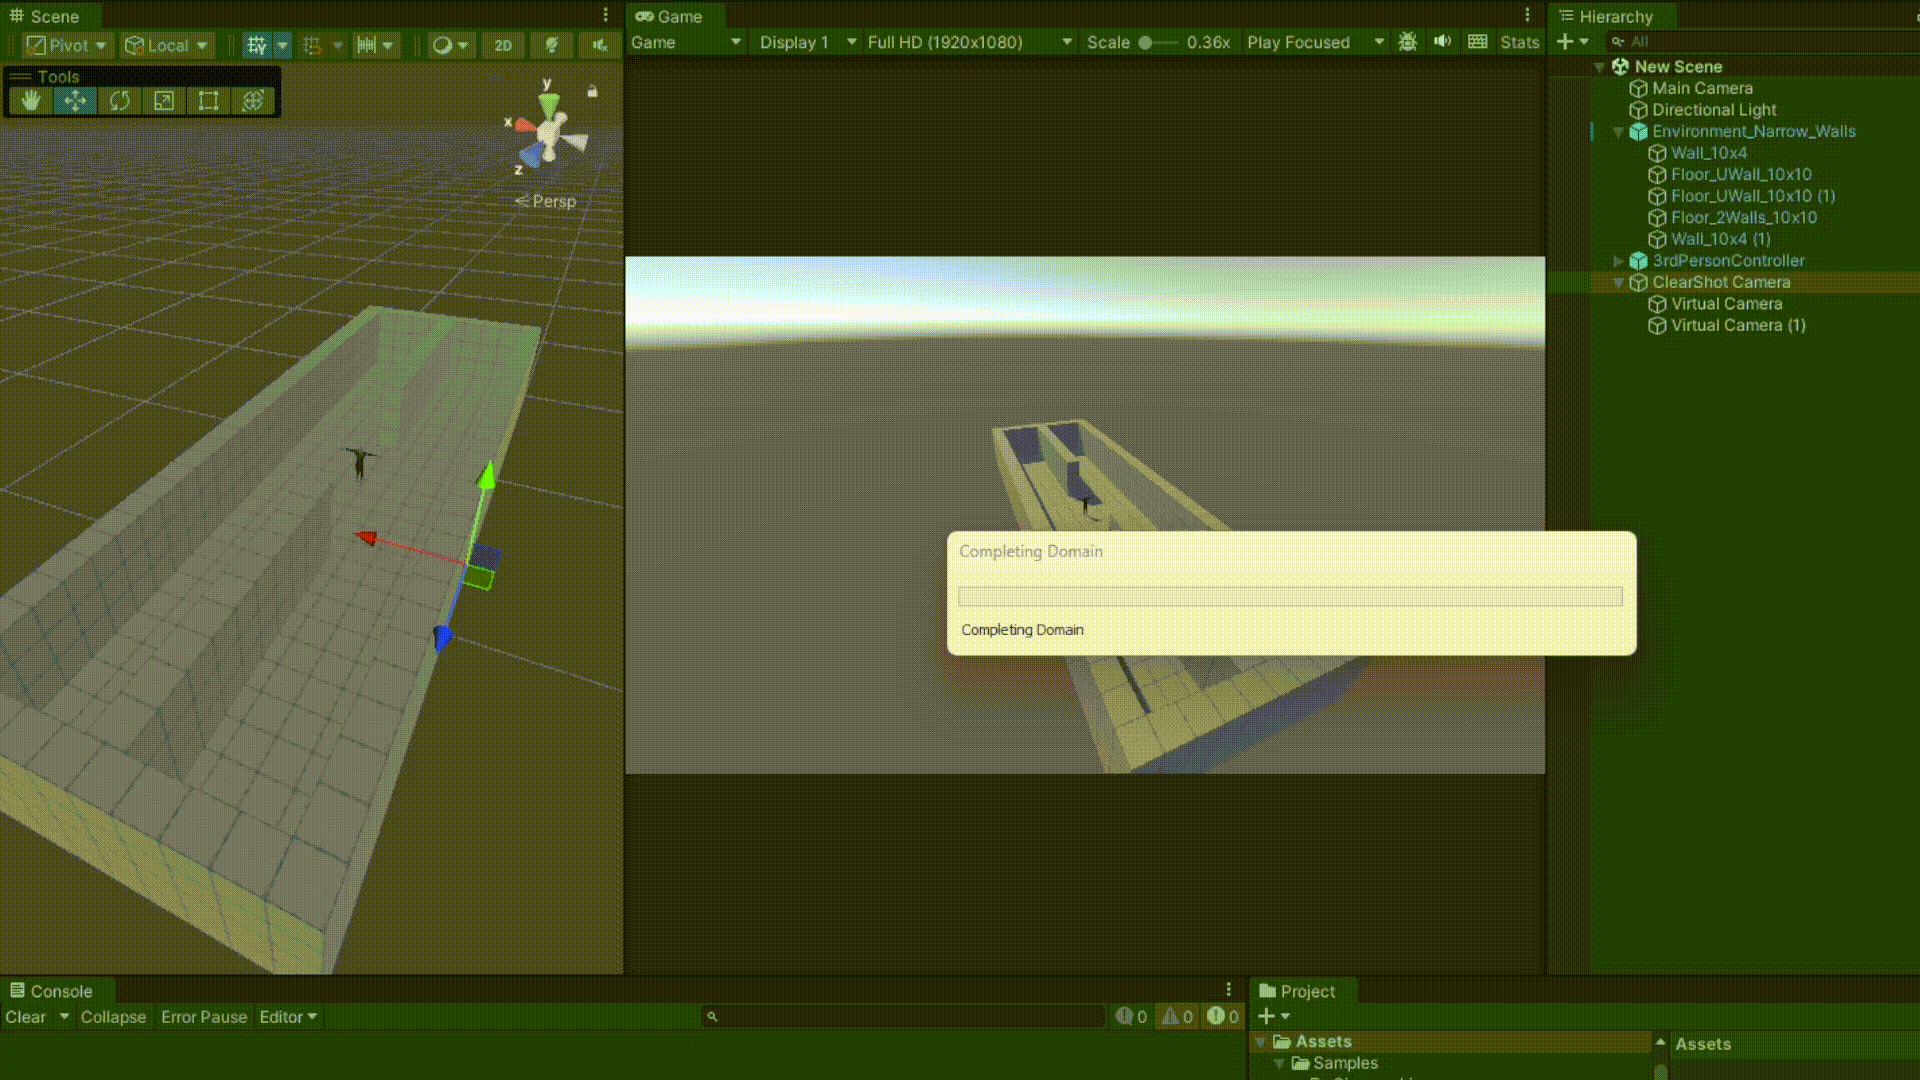Open the Pivot handle position dropdown
Image resolution: width=1920 pixels, height=1080 pixels.
(66, 45)
